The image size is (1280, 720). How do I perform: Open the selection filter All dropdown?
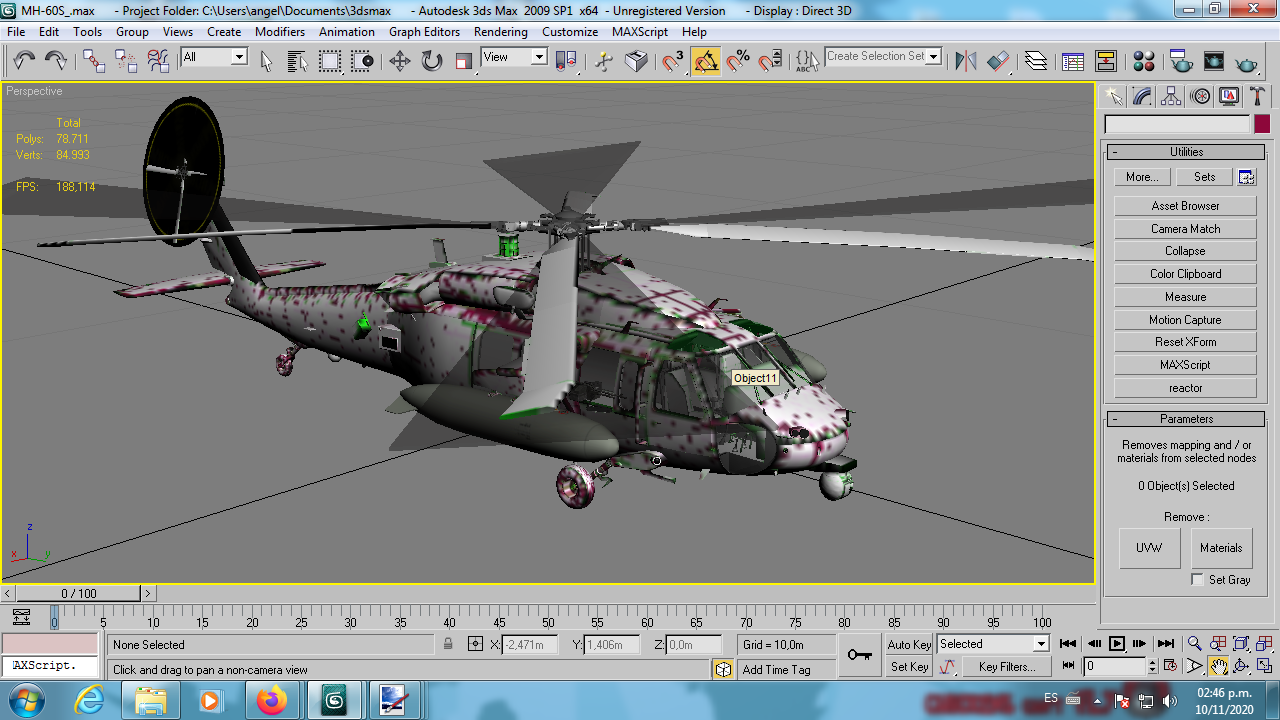click(x=214, y=57)
